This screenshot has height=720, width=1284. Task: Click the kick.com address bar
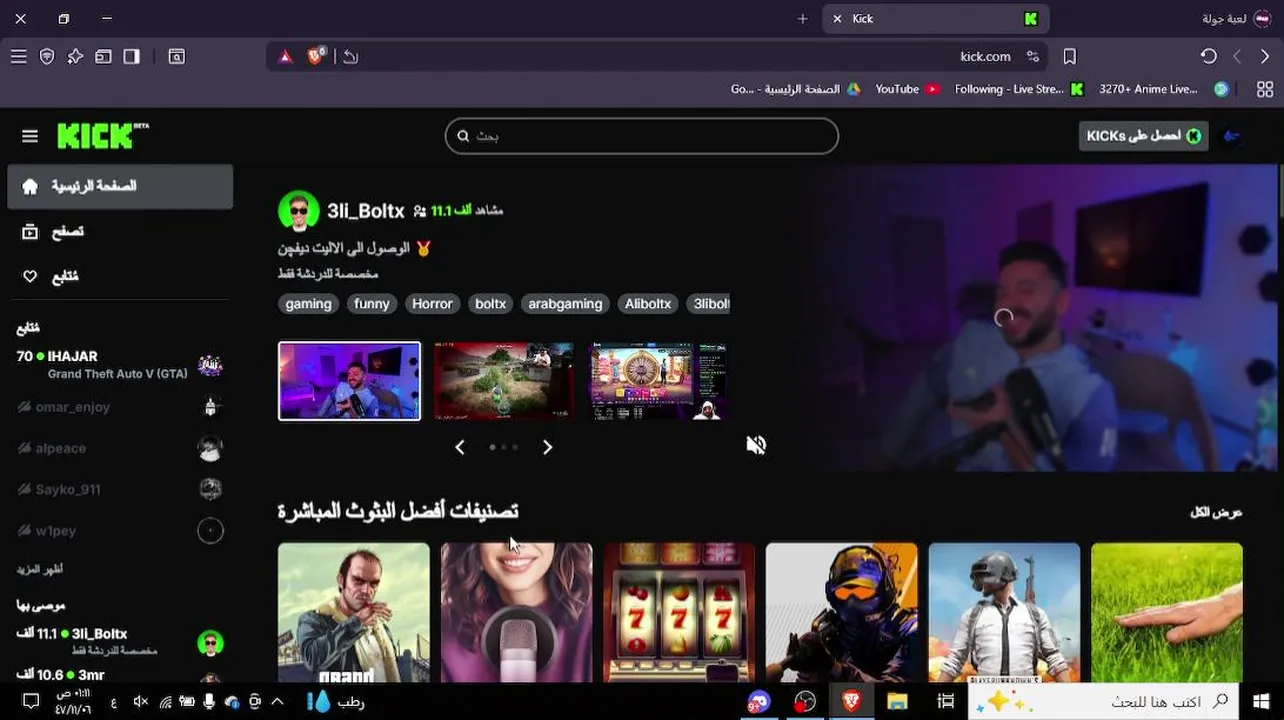pyautogui.click(x=657, y=57)
